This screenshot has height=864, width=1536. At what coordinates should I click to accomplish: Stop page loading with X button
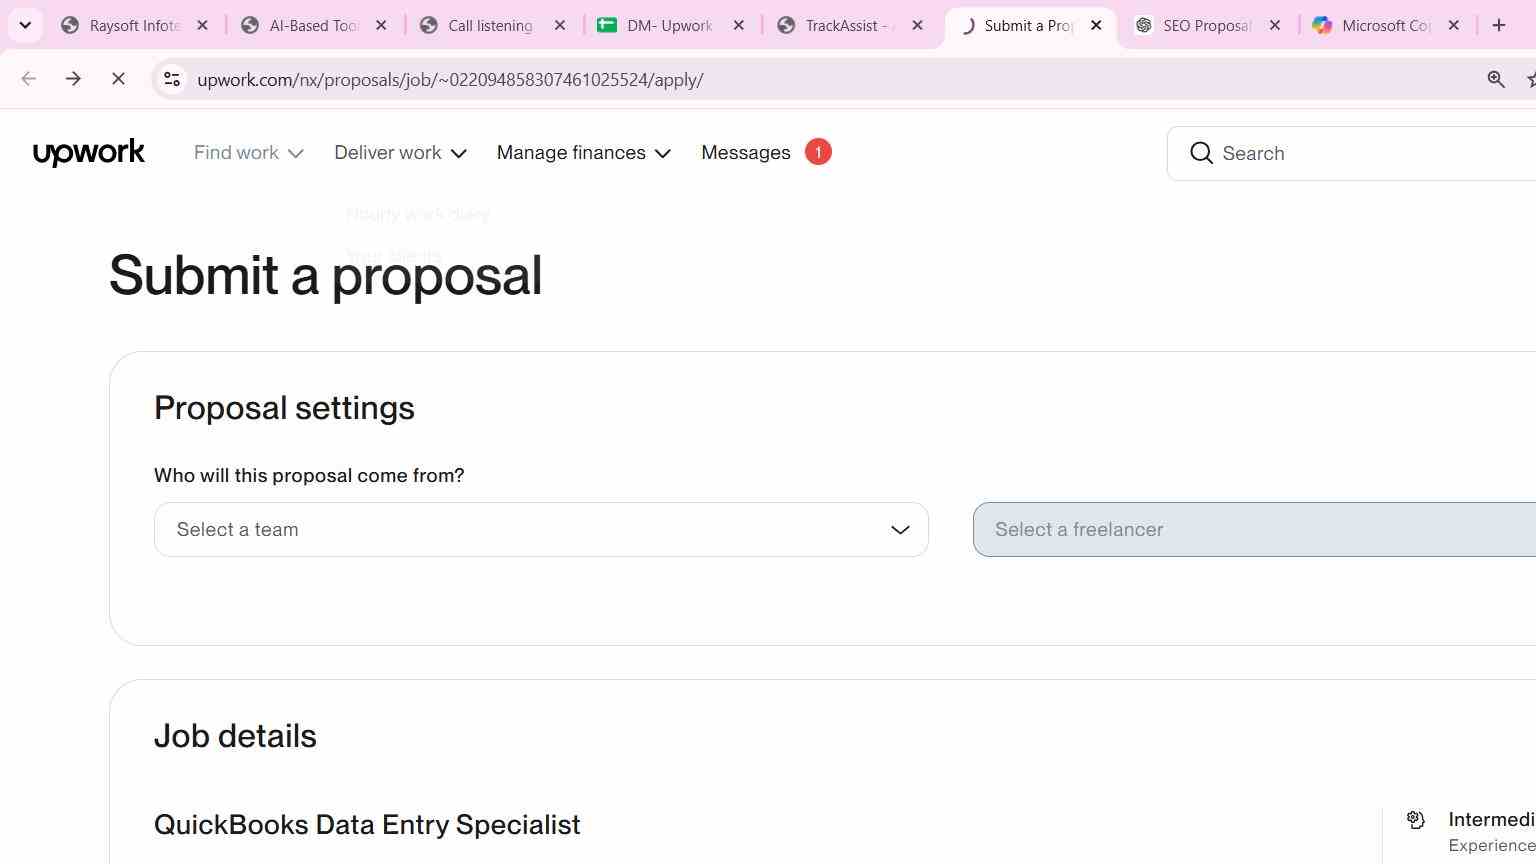[118, 79]
